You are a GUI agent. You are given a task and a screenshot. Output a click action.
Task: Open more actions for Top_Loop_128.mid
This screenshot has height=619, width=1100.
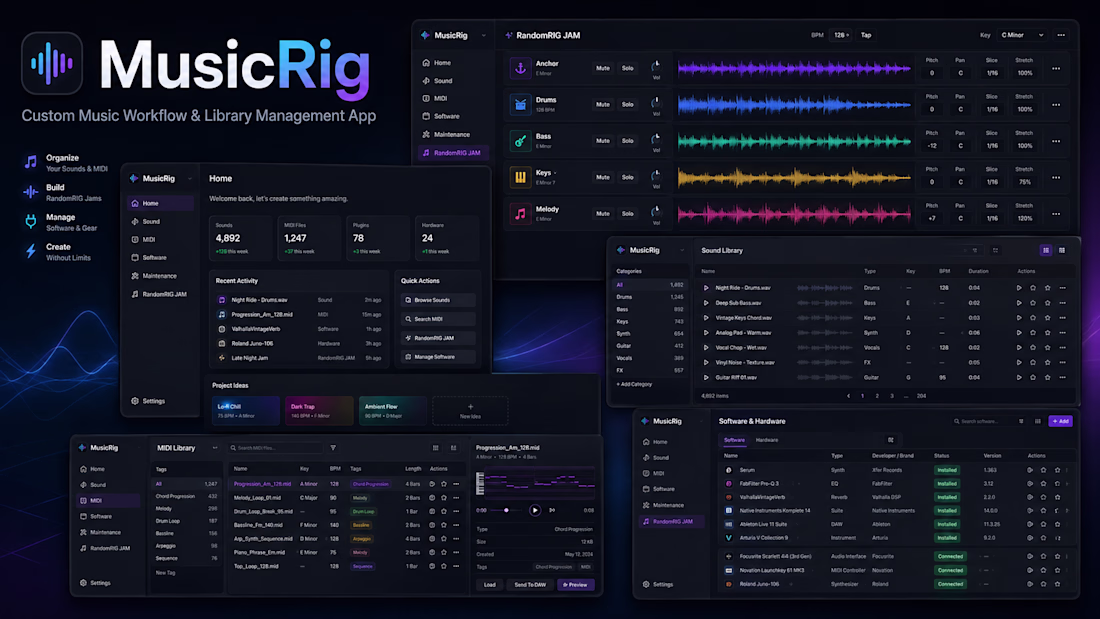pos(456,566)
